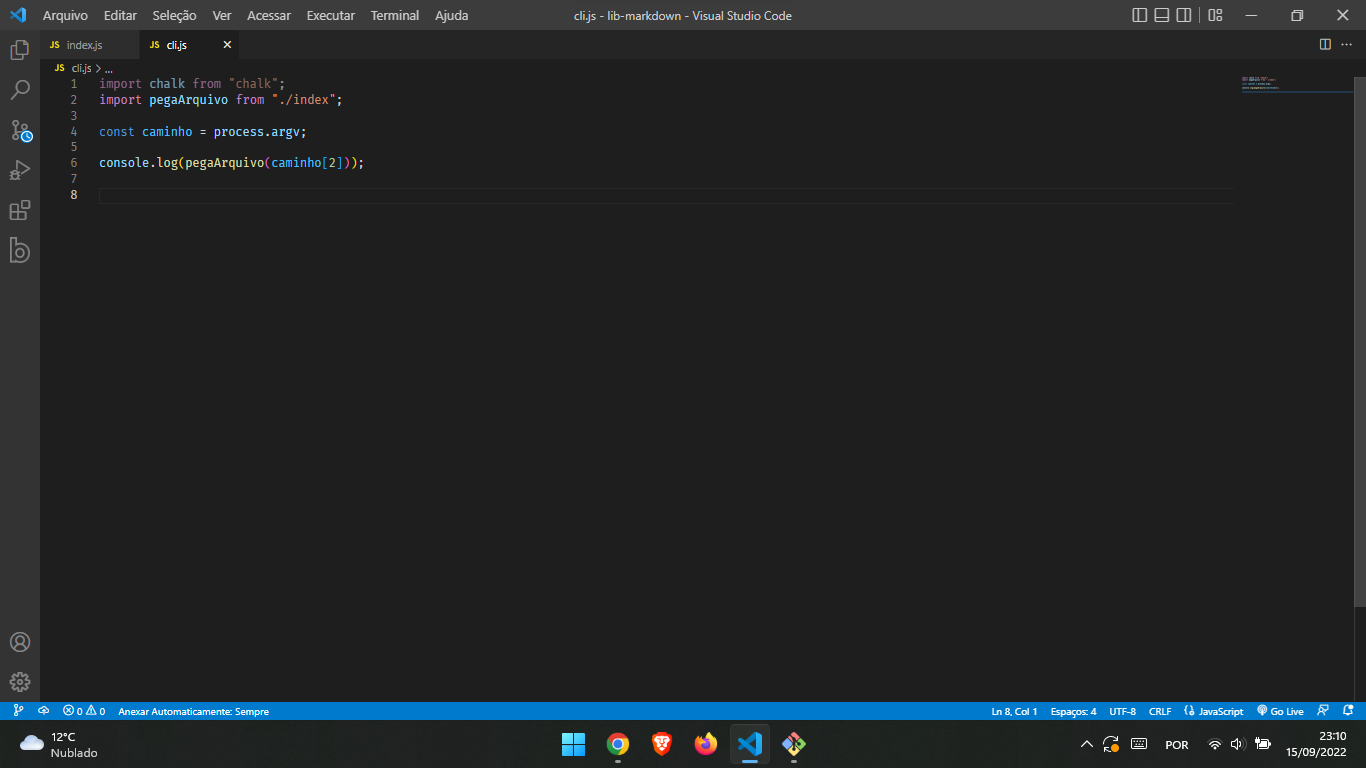
Task: Click 'console.log' on line 6
Action: pos(138,162)
